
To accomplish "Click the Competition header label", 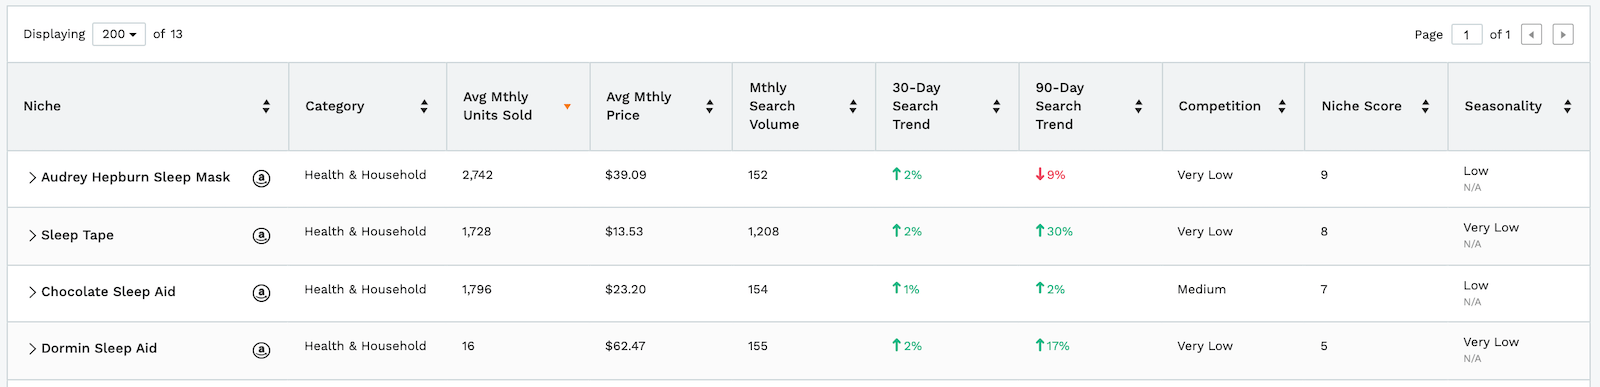I will click(x=1219, y=106).
